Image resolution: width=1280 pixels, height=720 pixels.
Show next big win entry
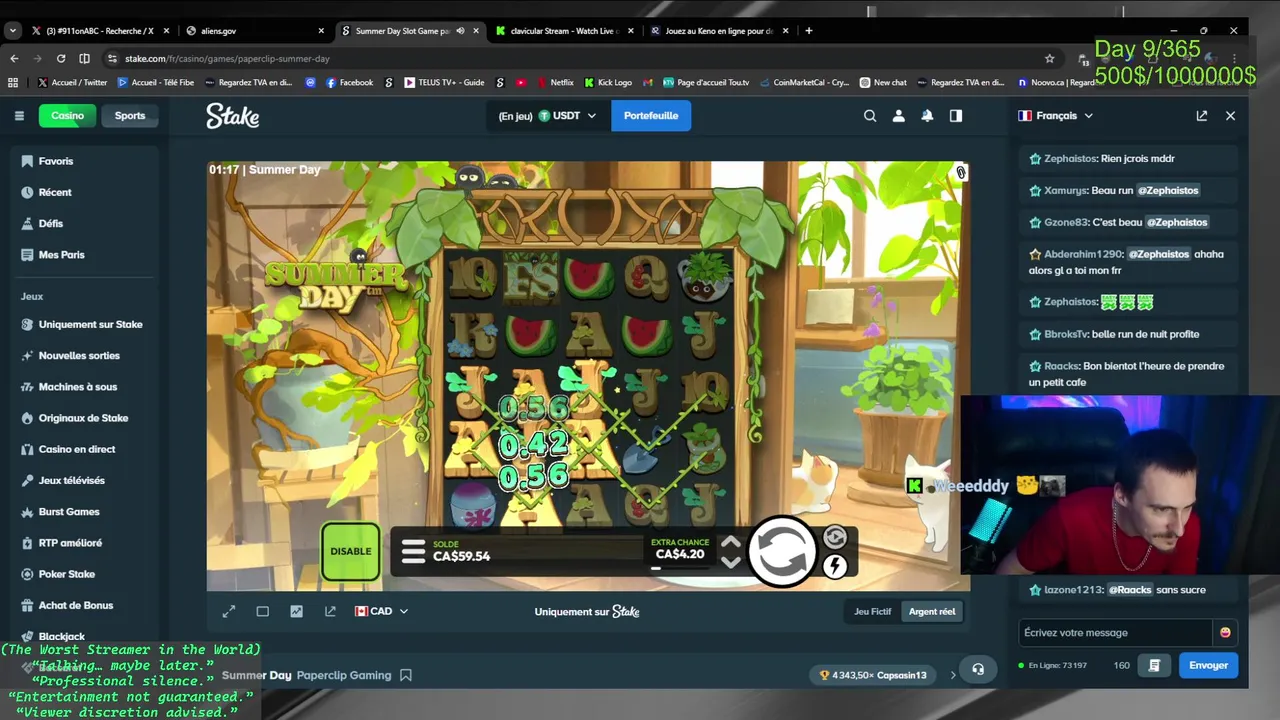point(952,675)
